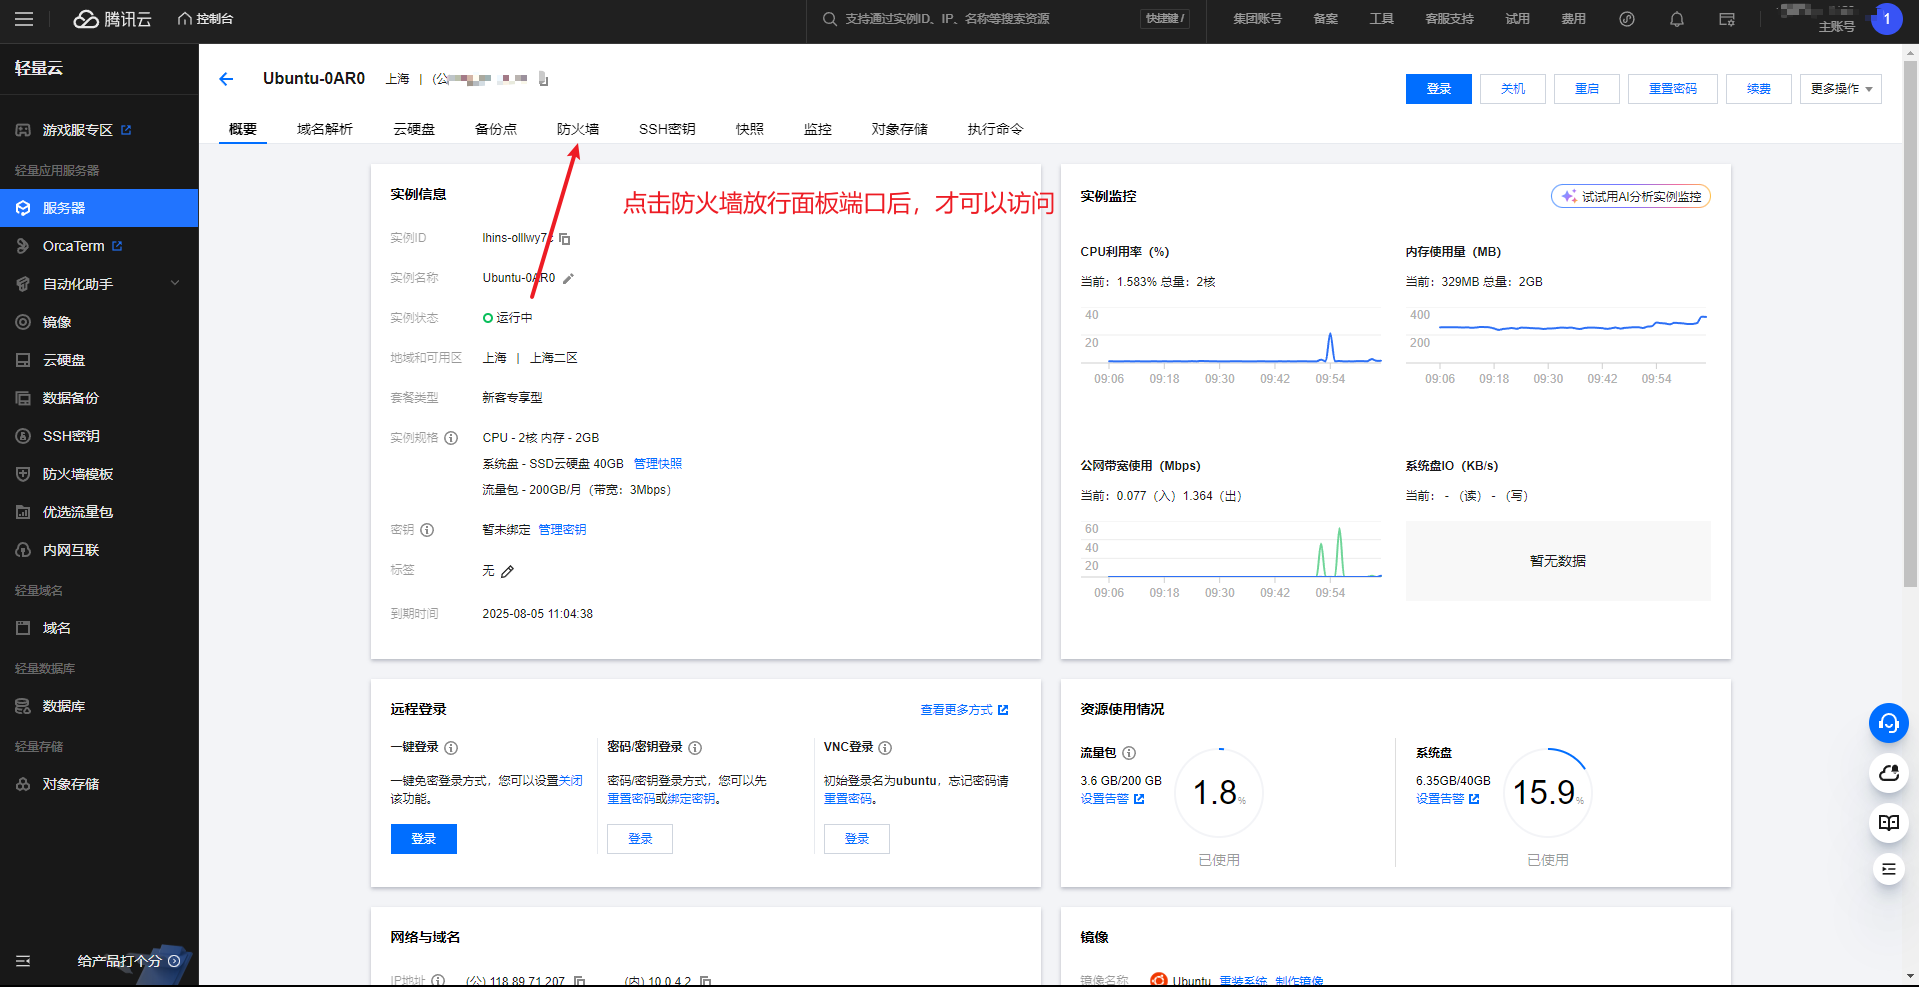Click the 重启 button
The width and height of the screenshot is (1919, 987).
(1587, 89)
